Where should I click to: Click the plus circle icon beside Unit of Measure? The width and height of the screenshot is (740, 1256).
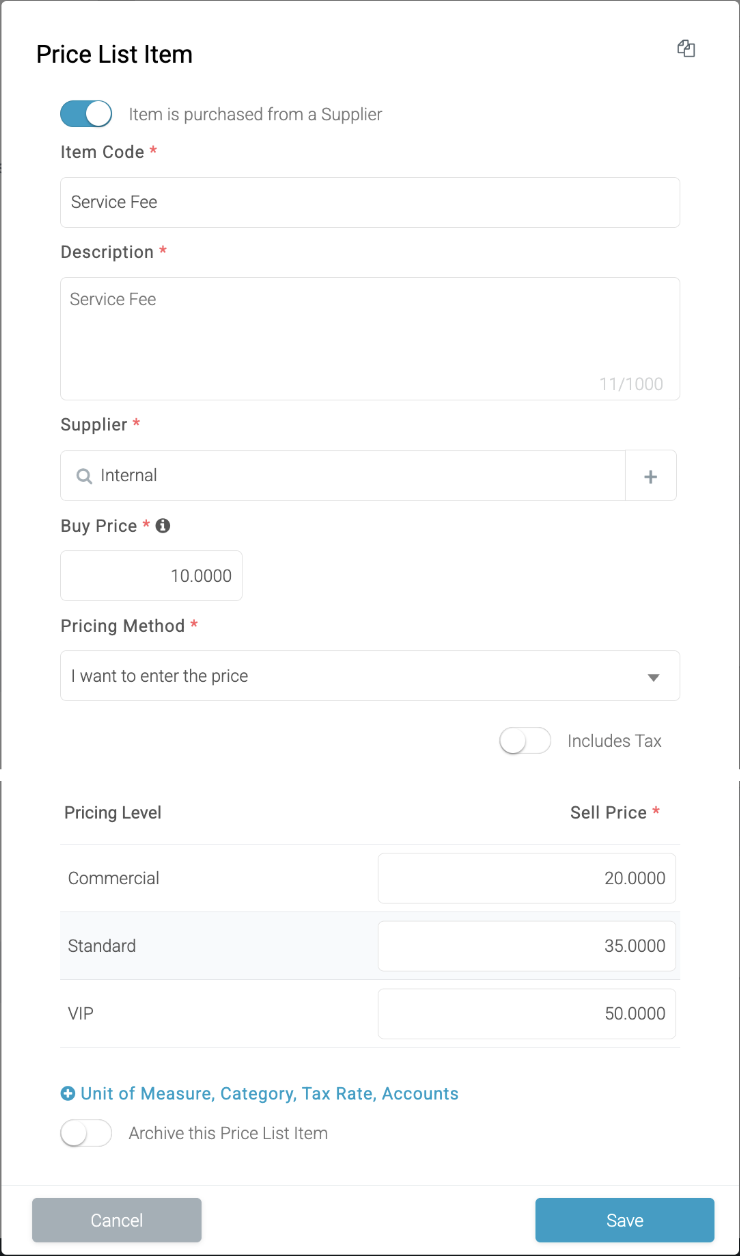pos(68,1094)
